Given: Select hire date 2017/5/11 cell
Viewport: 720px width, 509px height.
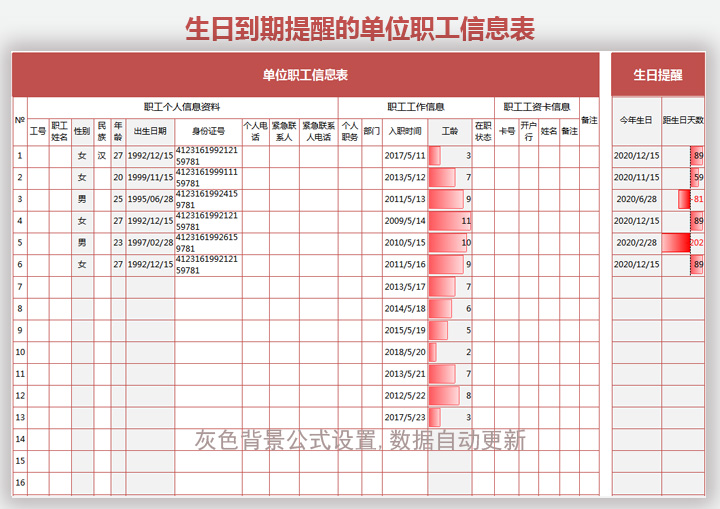Looking at the screenshot, I should click(x=405, y=156).
